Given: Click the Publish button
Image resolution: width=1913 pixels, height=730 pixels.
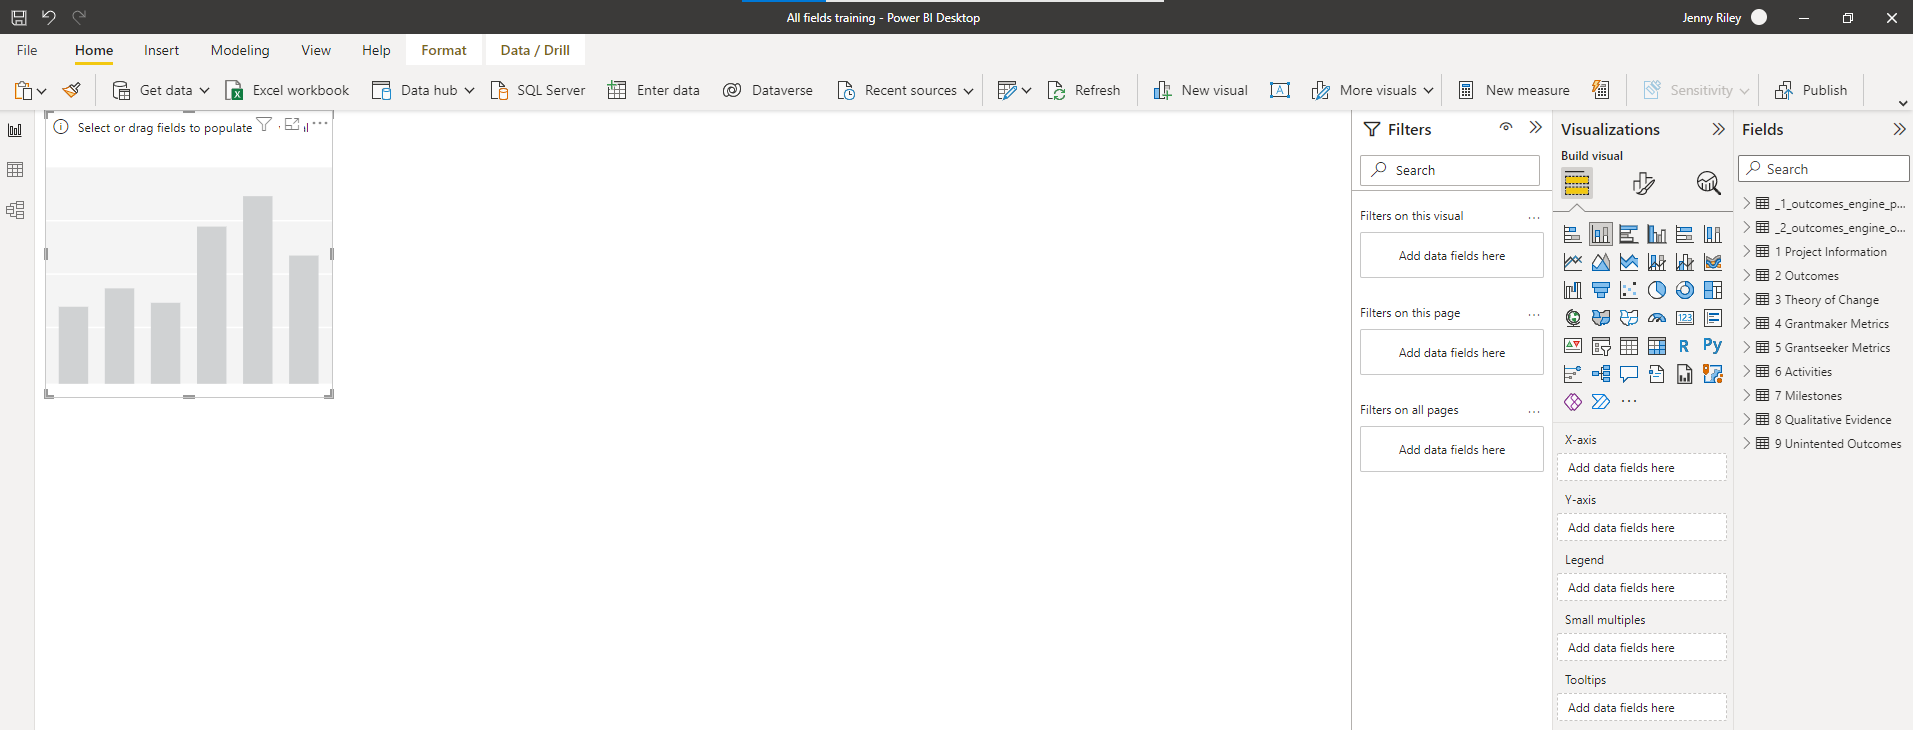Looking at the screenshot, I should (1811, 90).
